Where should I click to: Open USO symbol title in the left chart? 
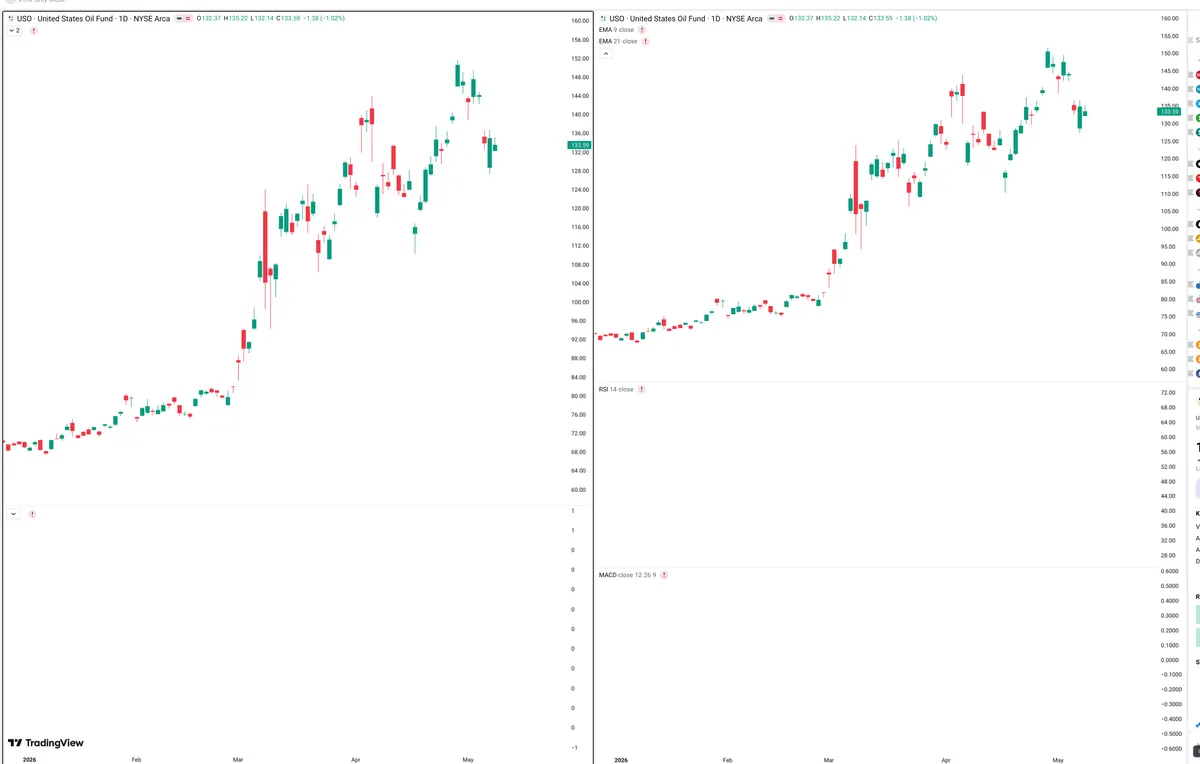[93, 19]
